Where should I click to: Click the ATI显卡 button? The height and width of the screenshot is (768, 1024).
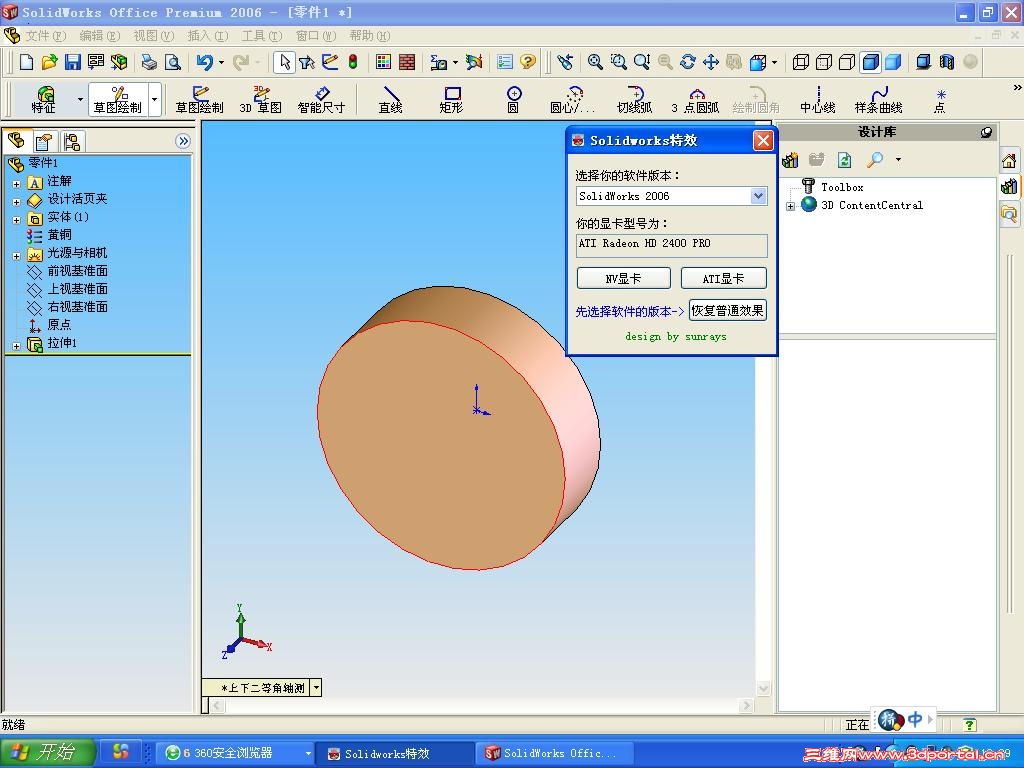click(x=724, y=278)
